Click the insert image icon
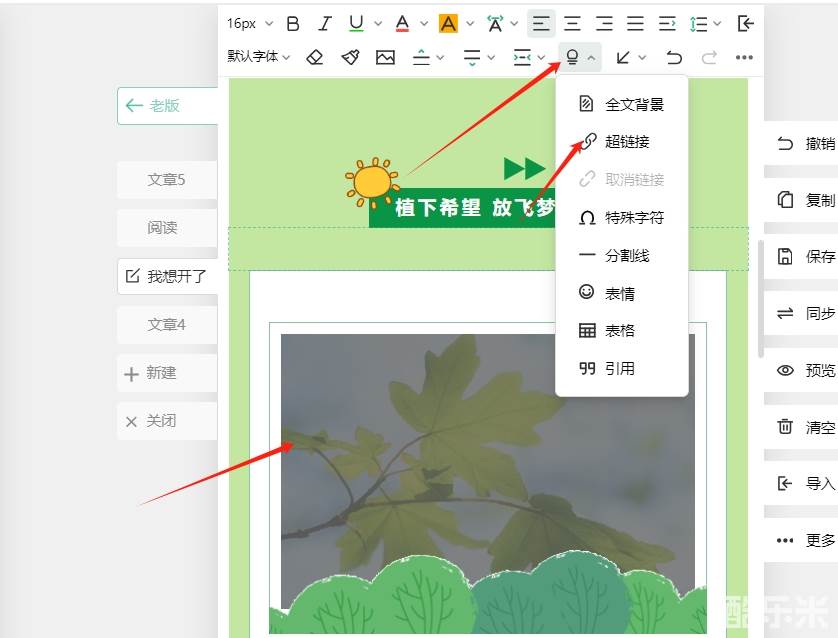The image size is (838, 638). pos(385,57)
